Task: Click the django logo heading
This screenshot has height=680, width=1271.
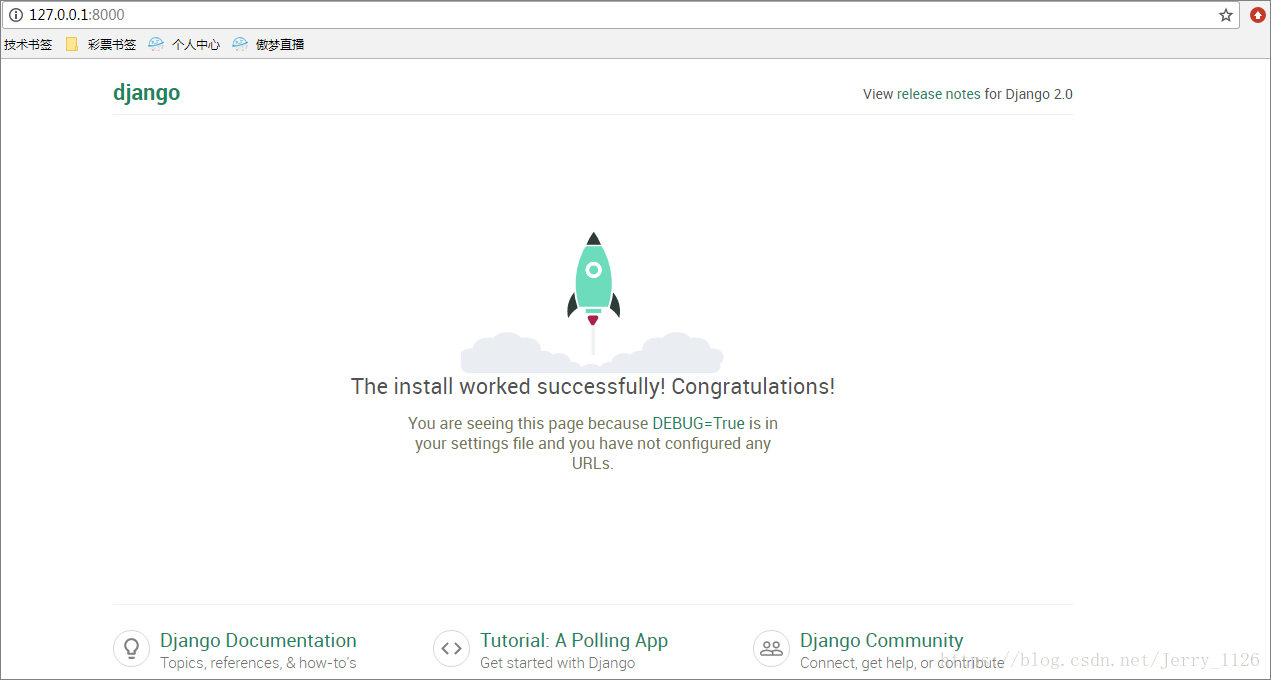Action: (147, 93)
